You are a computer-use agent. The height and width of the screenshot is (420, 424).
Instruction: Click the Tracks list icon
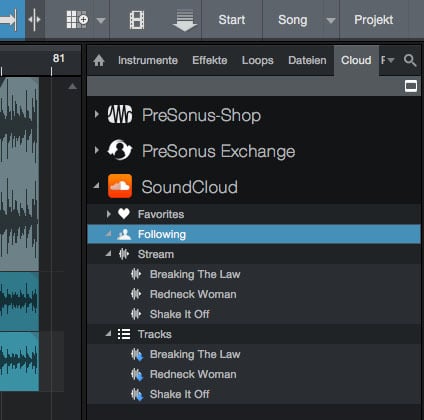[124, 334]
